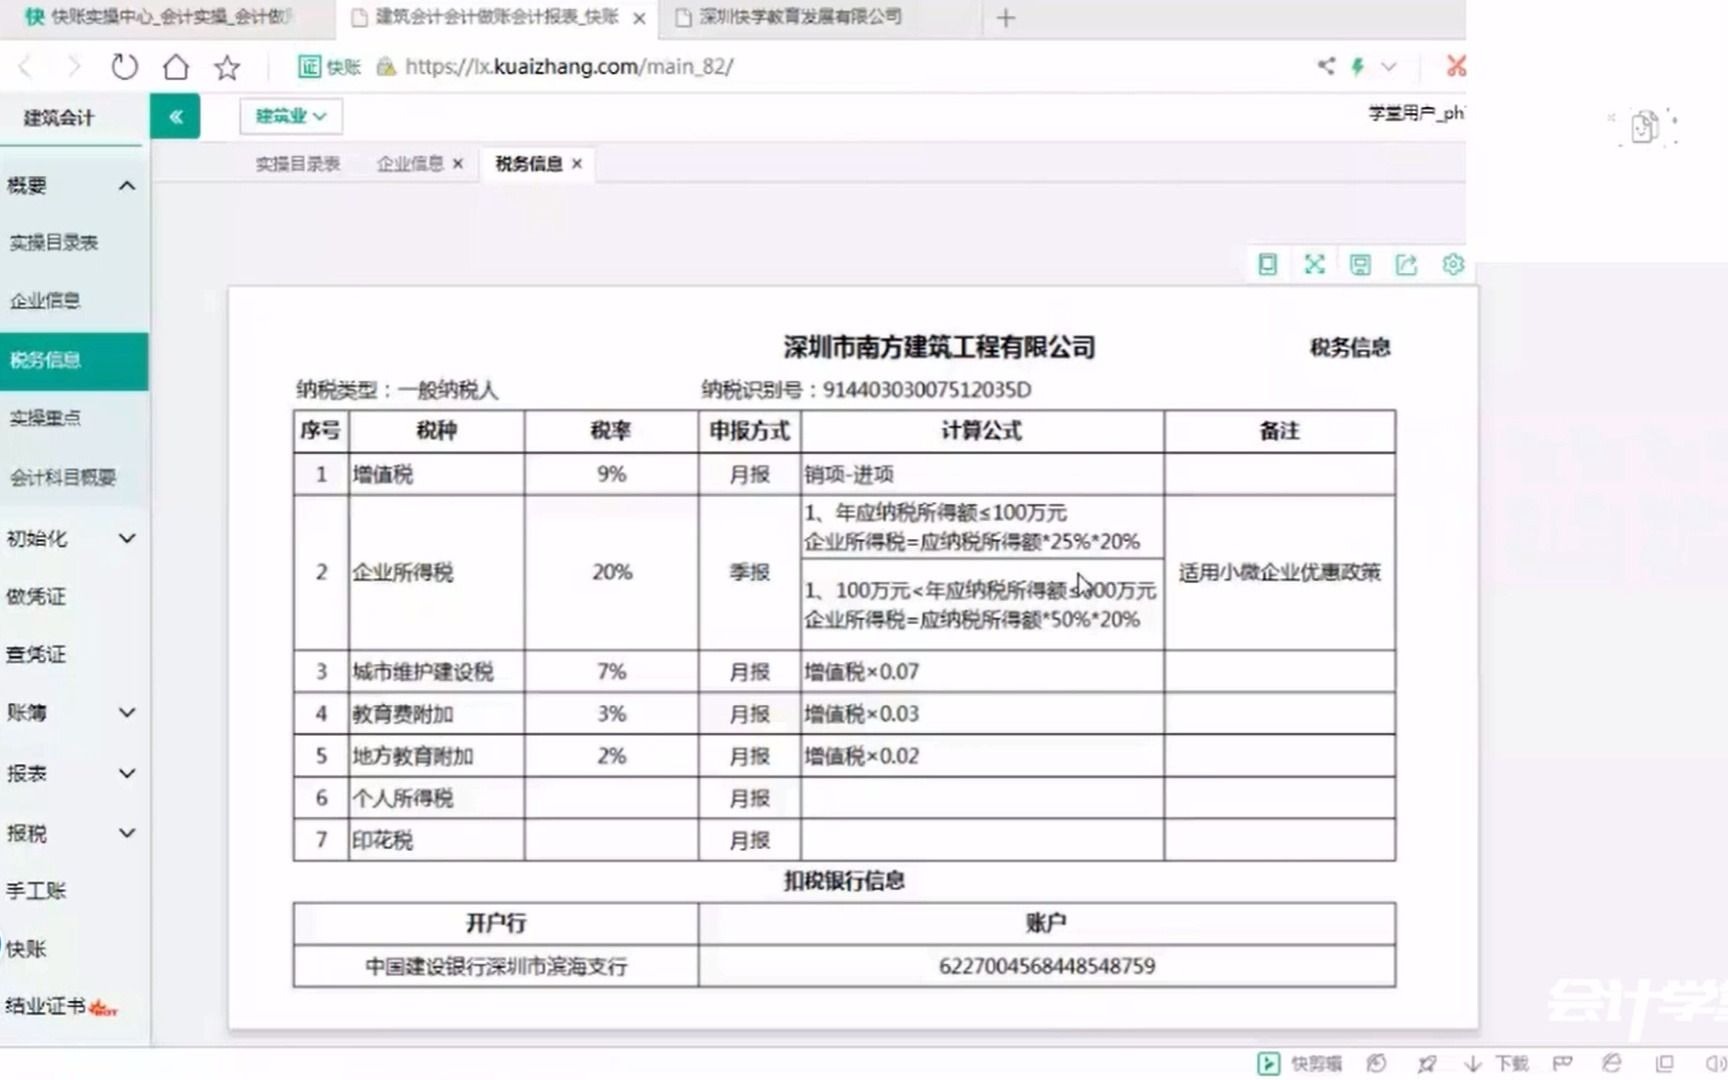Click the window split icon in status bar
Viewport: 1728px width, 1080px height.
[x=1664, y=1064]
